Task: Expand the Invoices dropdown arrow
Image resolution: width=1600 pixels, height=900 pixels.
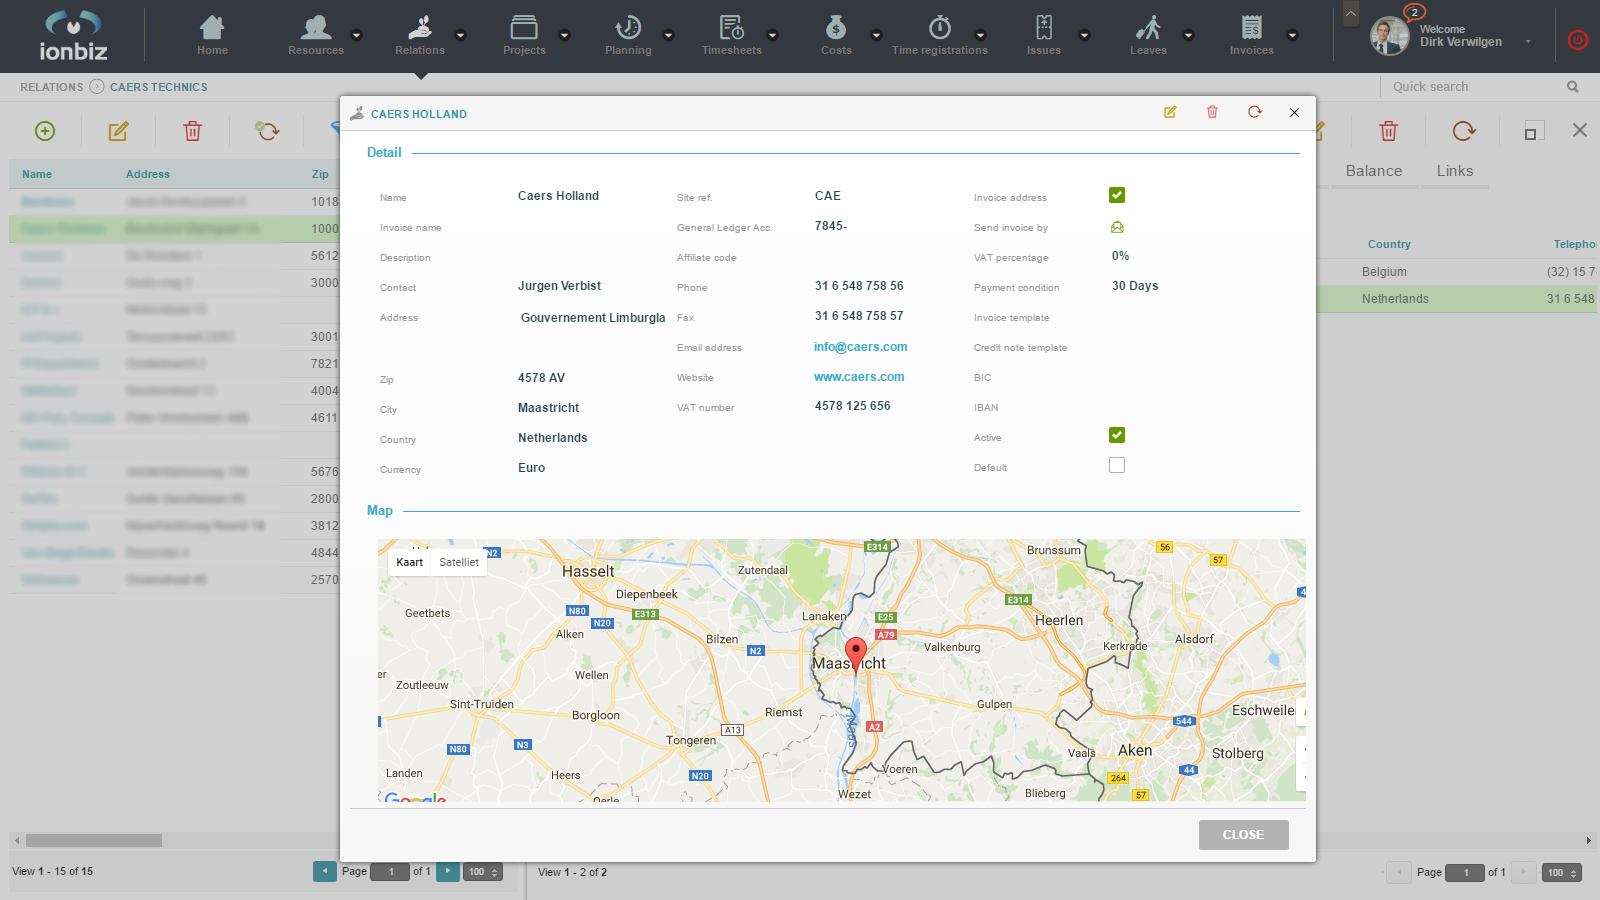Action: click(1292, 36)
